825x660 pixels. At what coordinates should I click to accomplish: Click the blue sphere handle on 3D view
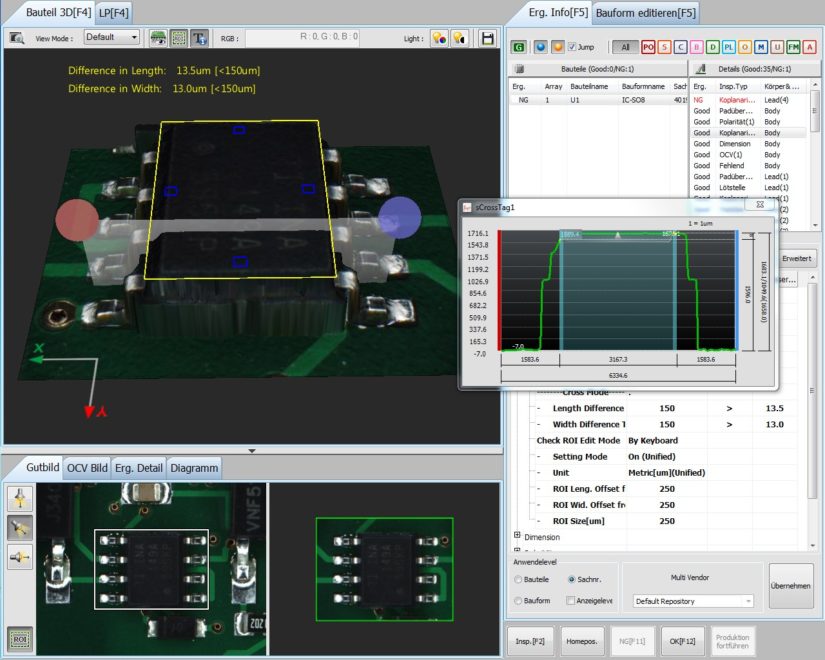tap(399, 218)
